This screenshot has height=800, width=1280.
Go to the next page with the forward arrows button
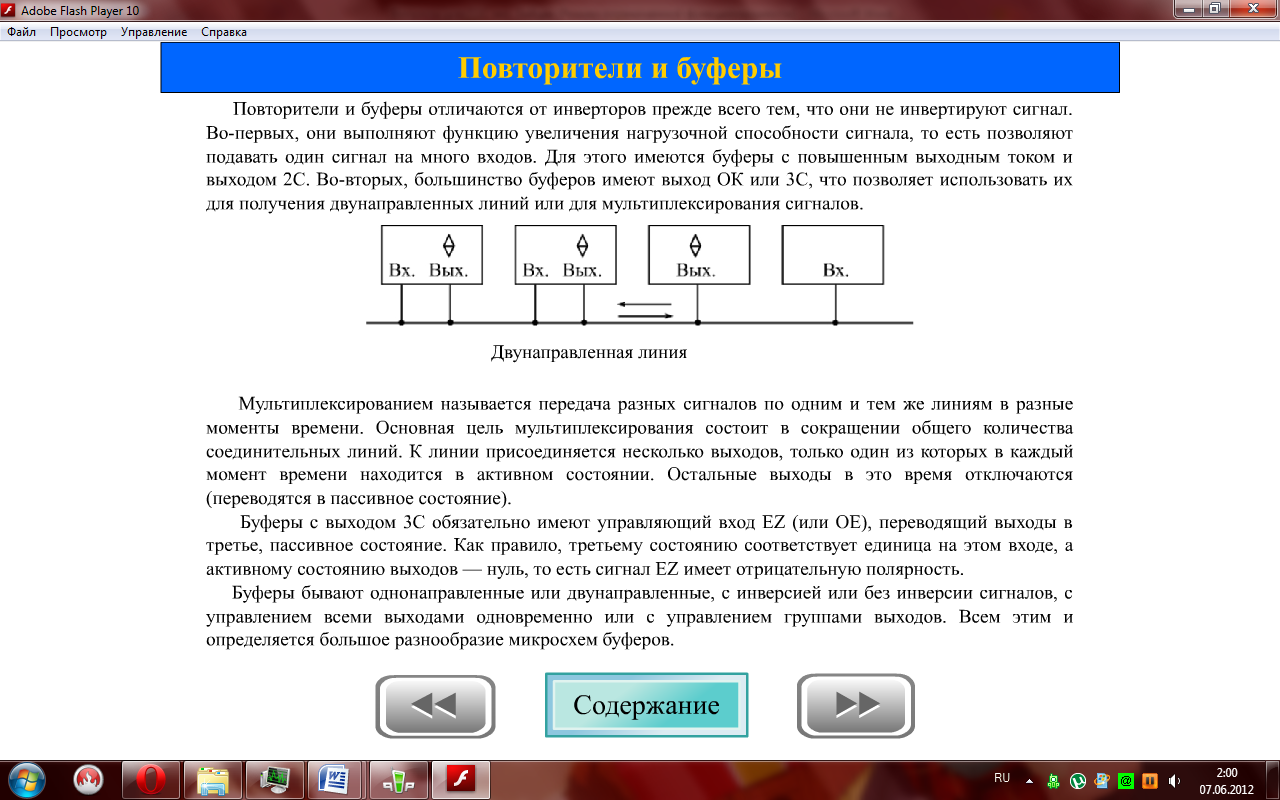click(x=856, y=706)
